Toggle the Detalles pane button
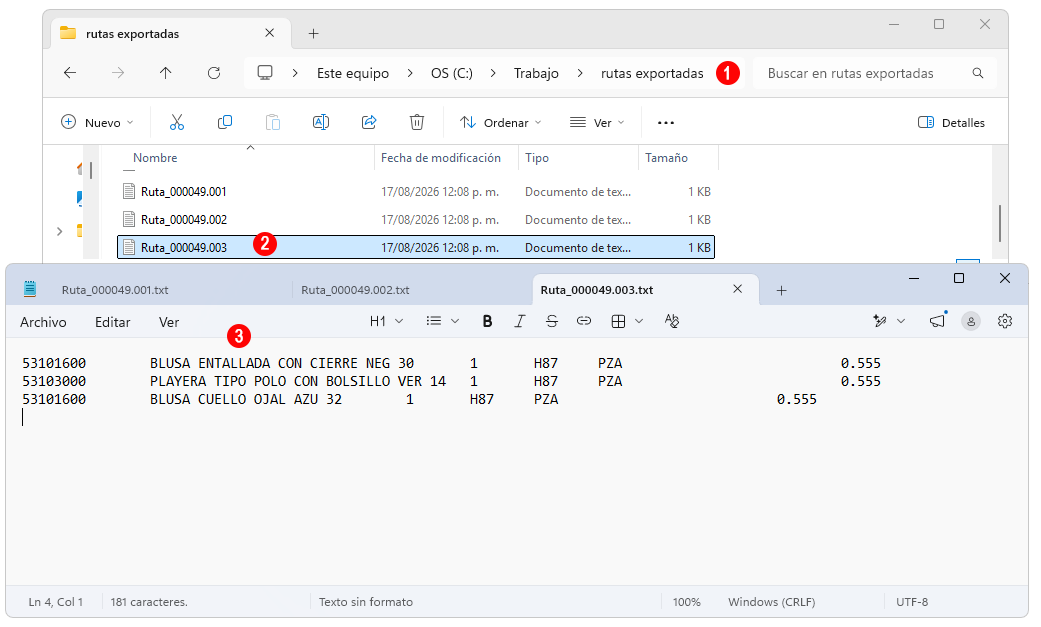The width and height of the screenshot is (1041, 627). 951,122
